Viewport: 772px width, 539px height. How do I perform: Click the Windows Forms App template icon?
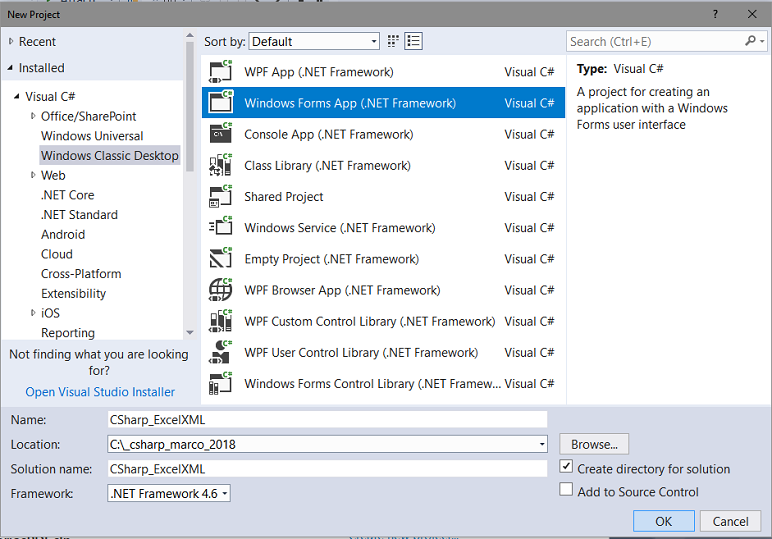click(x=220, y=102)
